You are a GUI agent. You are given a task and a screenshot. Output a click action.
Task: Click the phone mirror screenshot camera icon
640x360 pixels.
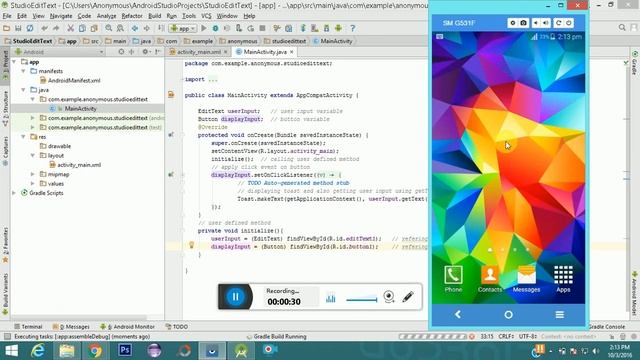pyautogui.click(x=523, y=23)
